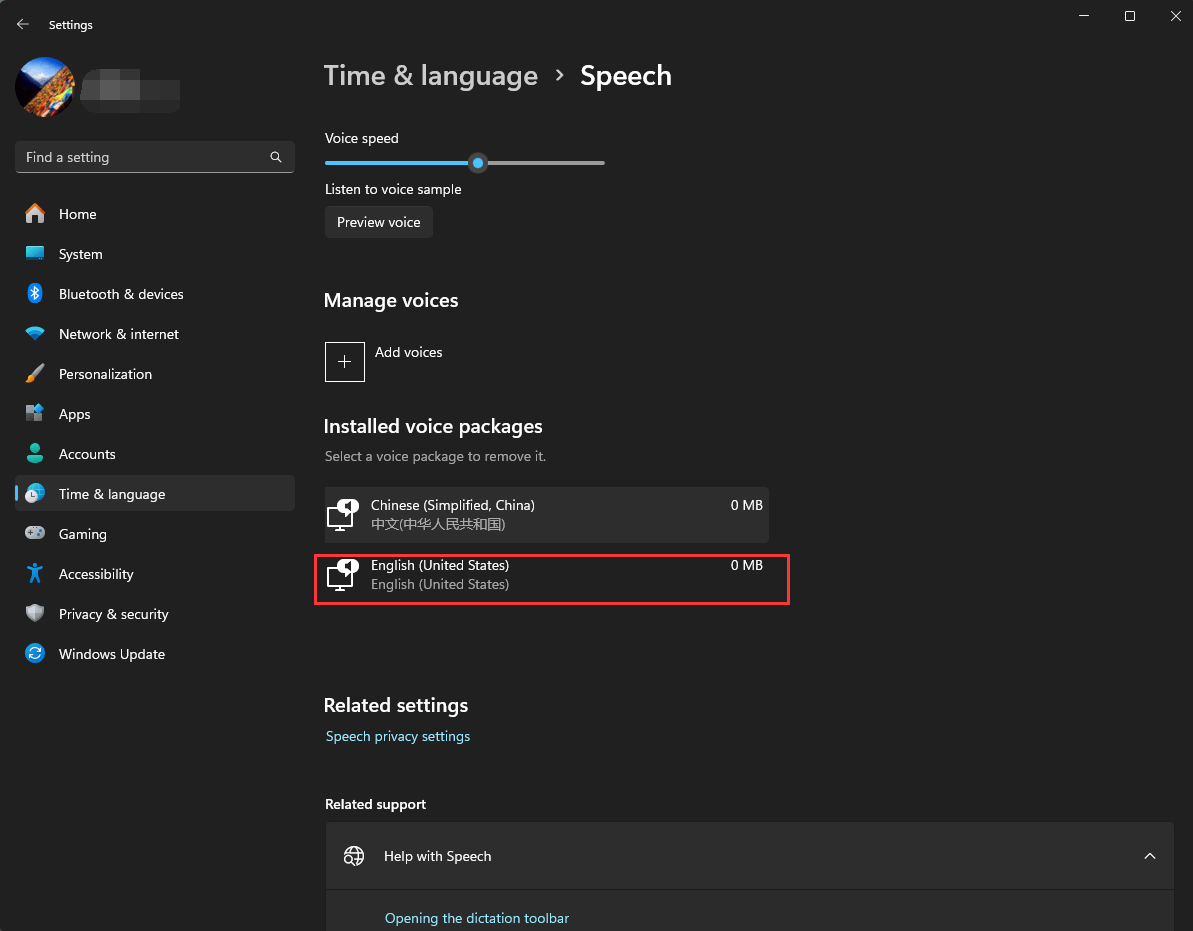
Task: Click the Help with Speech title
Action: pyautogui.click(x=437, y=856)
